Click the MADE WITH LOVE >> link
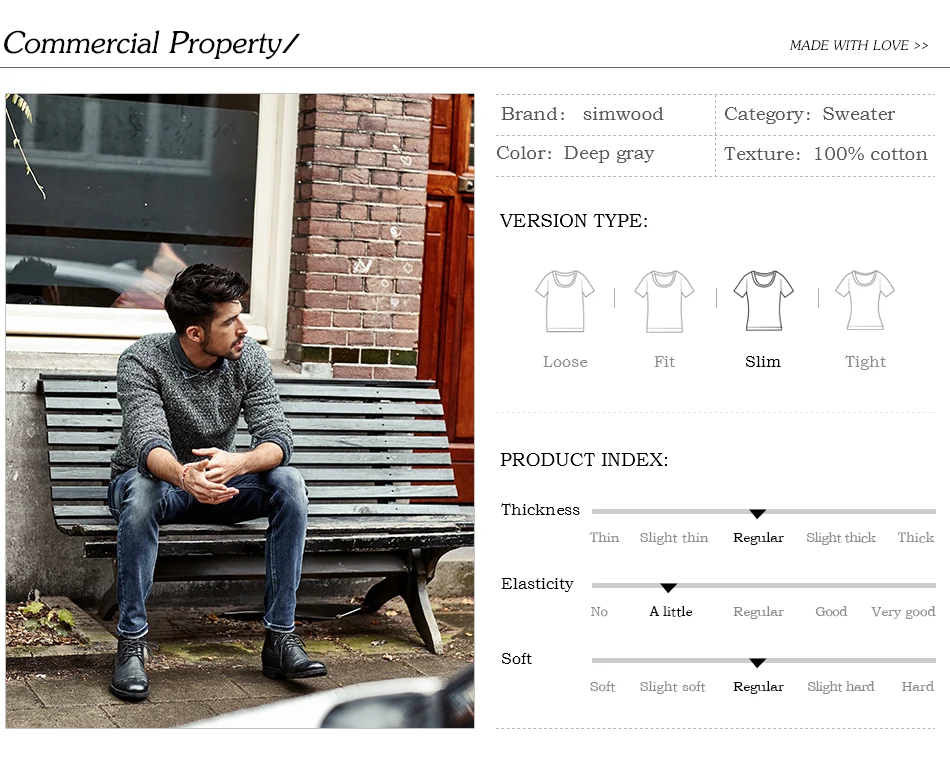The image size is (950, 778). click(859, 45)
